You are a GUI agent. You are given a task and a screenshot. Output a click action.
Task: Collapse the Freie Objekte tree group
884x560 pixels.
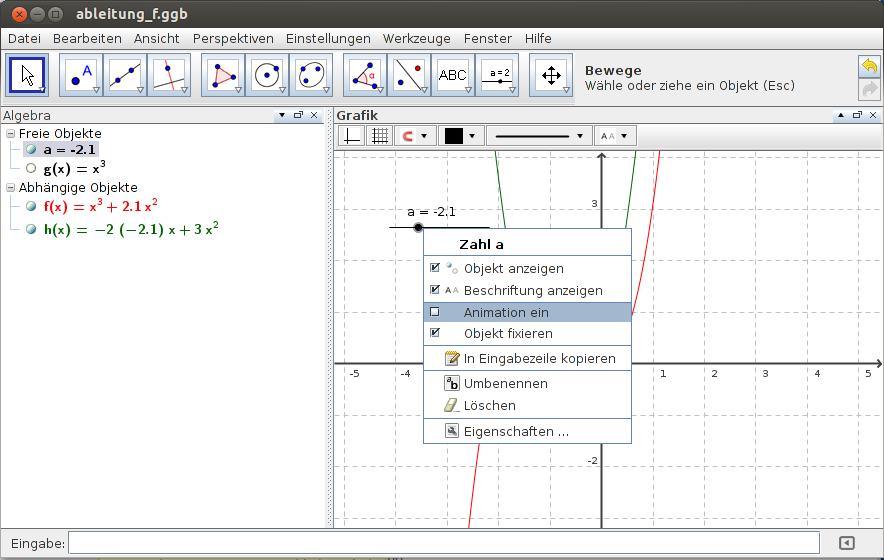10,133
